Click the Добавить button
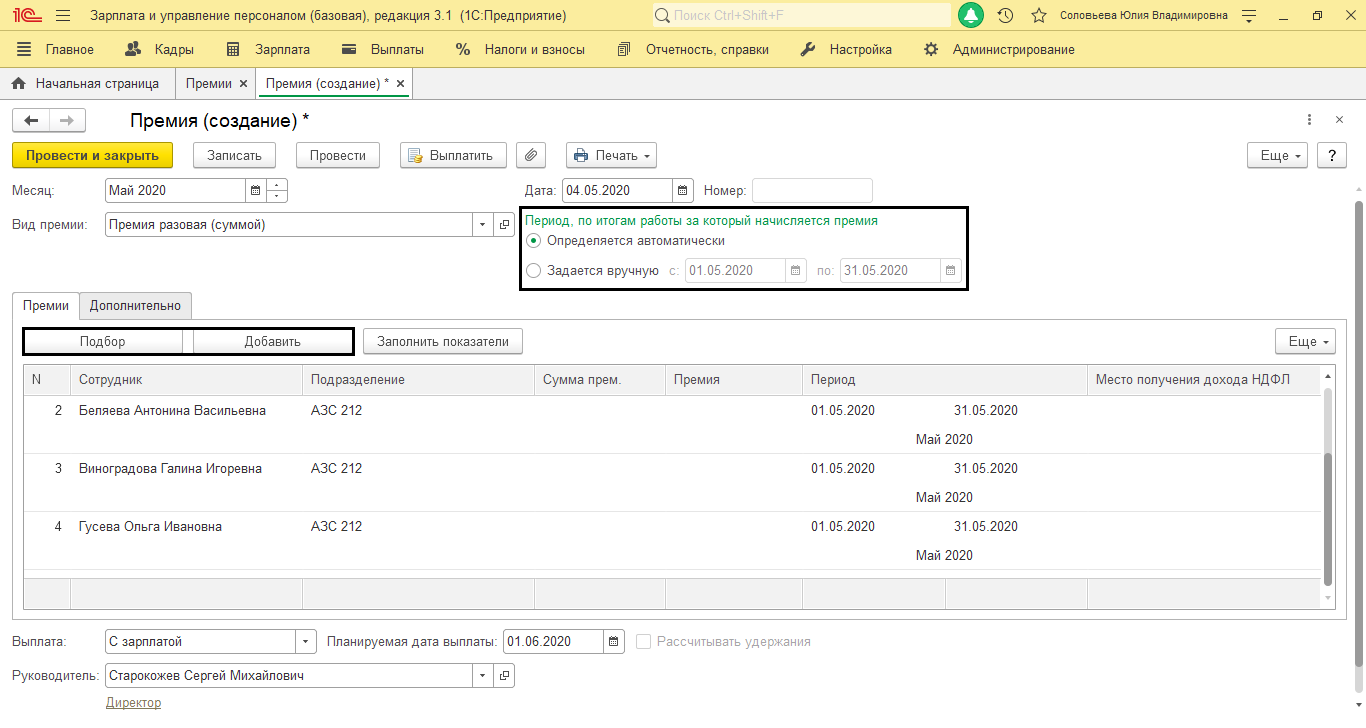 (272, 341)
